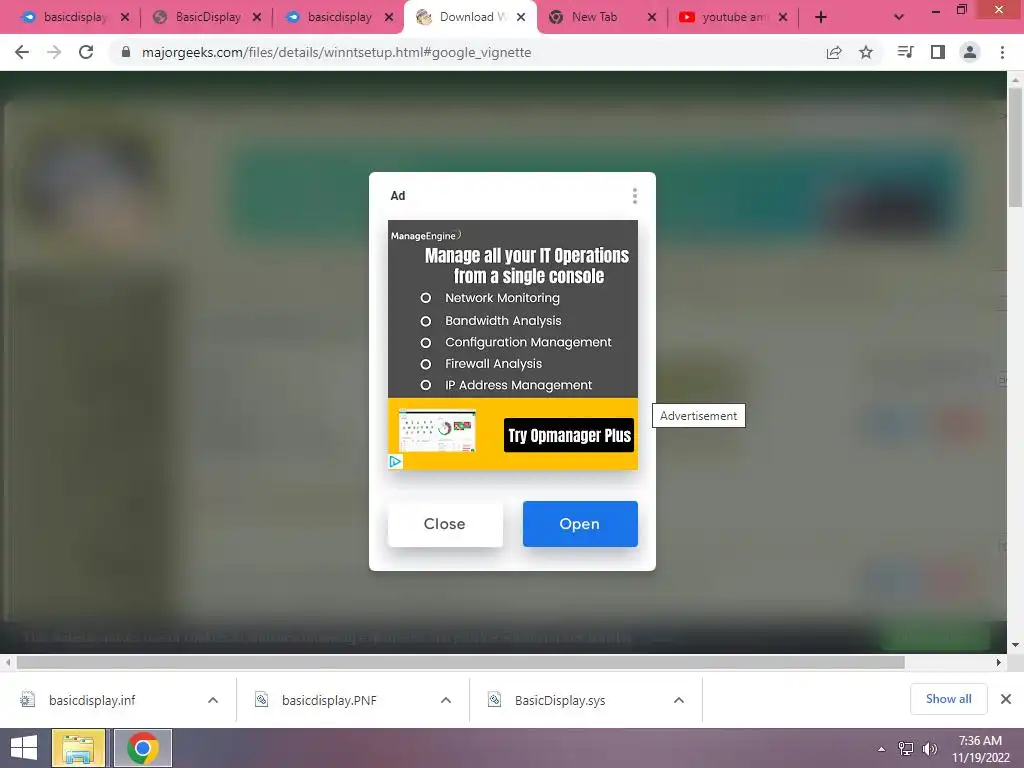Click the scroll down arrow
The image size is (1024, 768).
(x=1015, y=645)
